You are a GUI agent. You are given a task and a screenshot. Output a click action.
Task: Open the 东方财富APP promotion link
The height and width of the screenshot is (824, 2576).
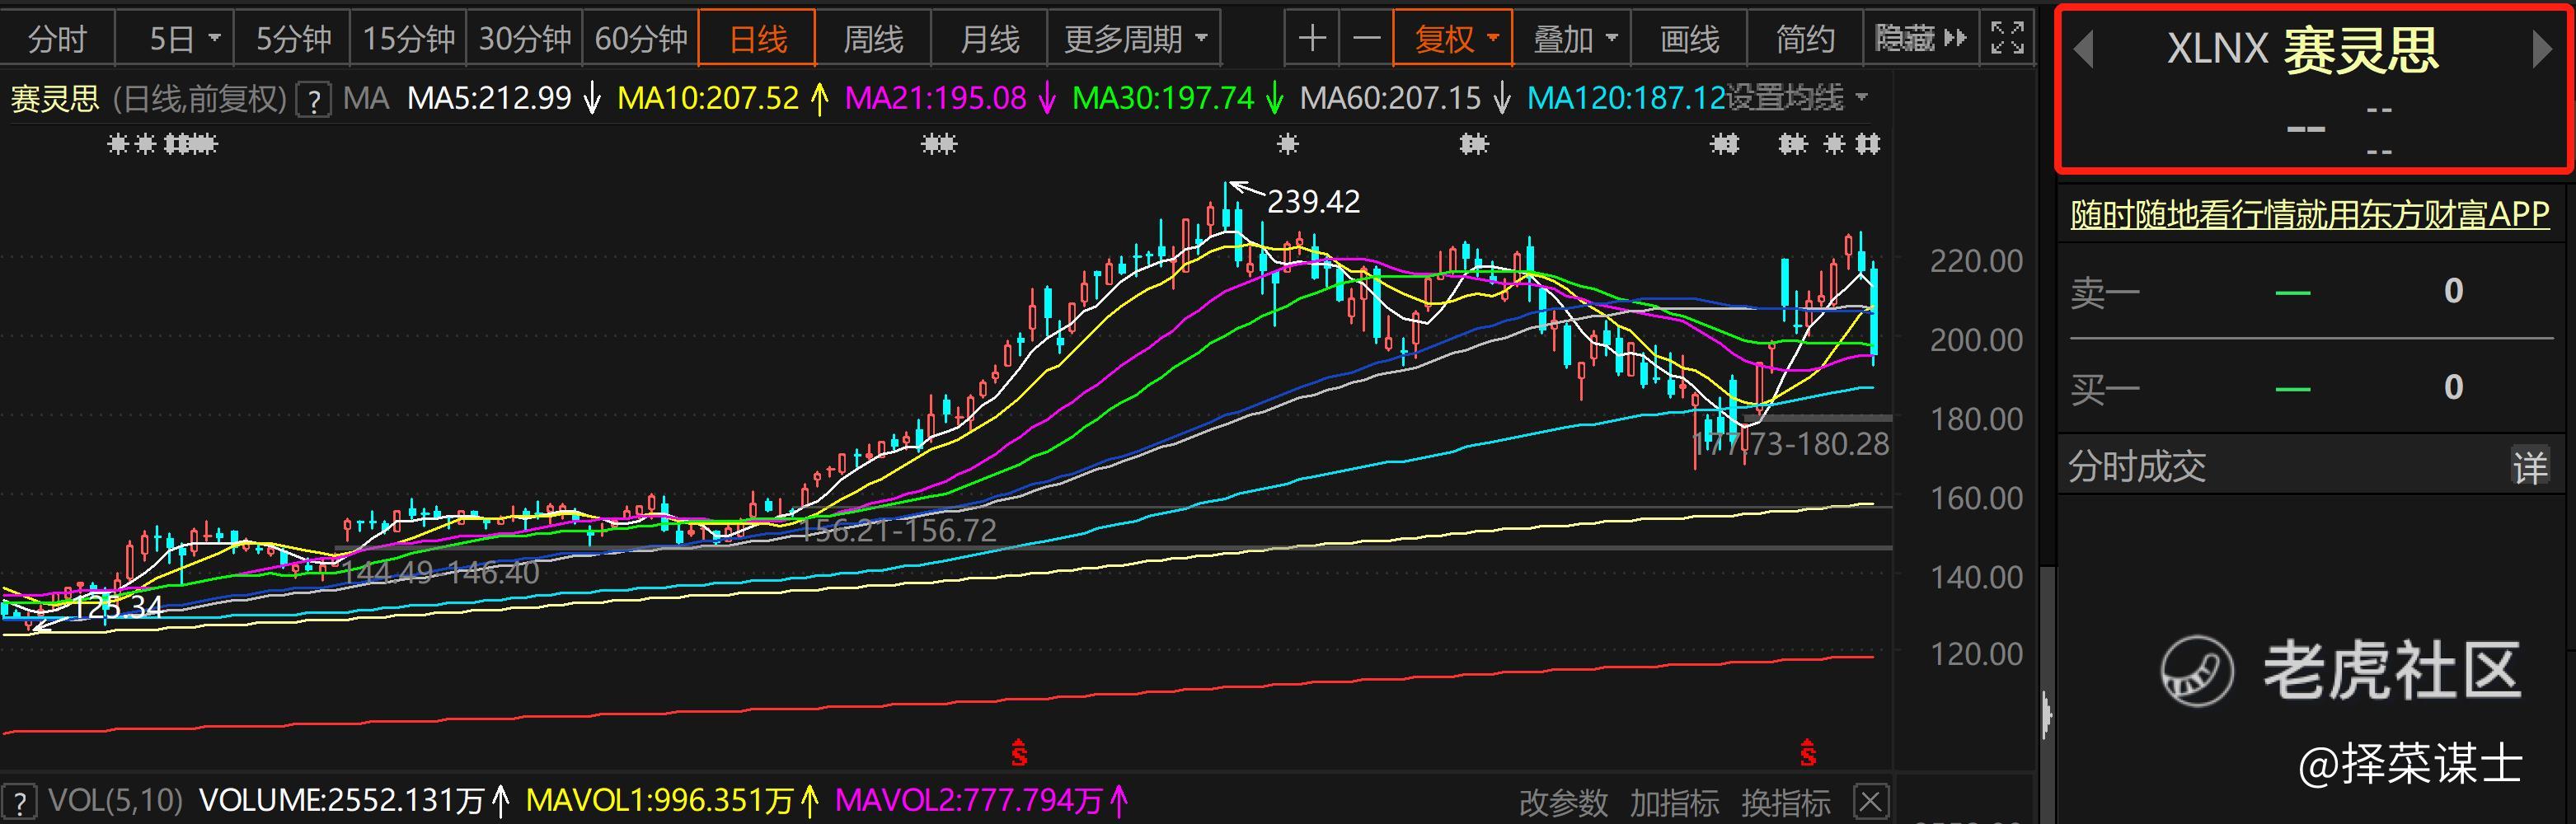(2309, 214)
